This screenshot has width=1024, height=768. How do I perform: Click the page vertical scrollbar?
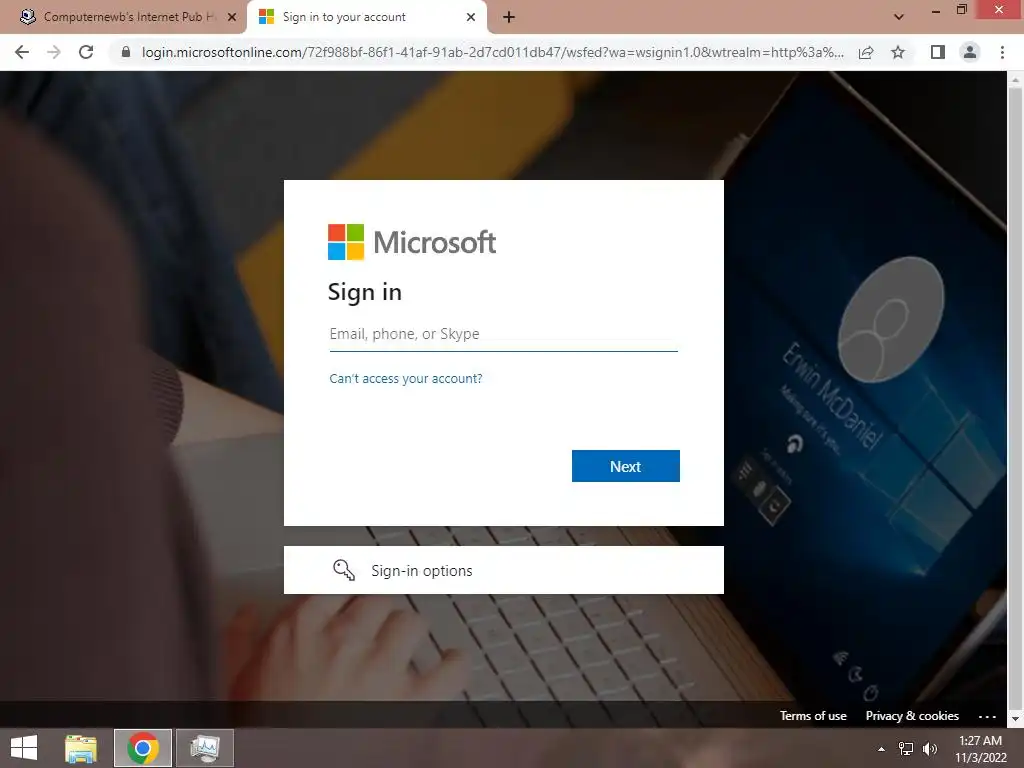coord(1015,398)
